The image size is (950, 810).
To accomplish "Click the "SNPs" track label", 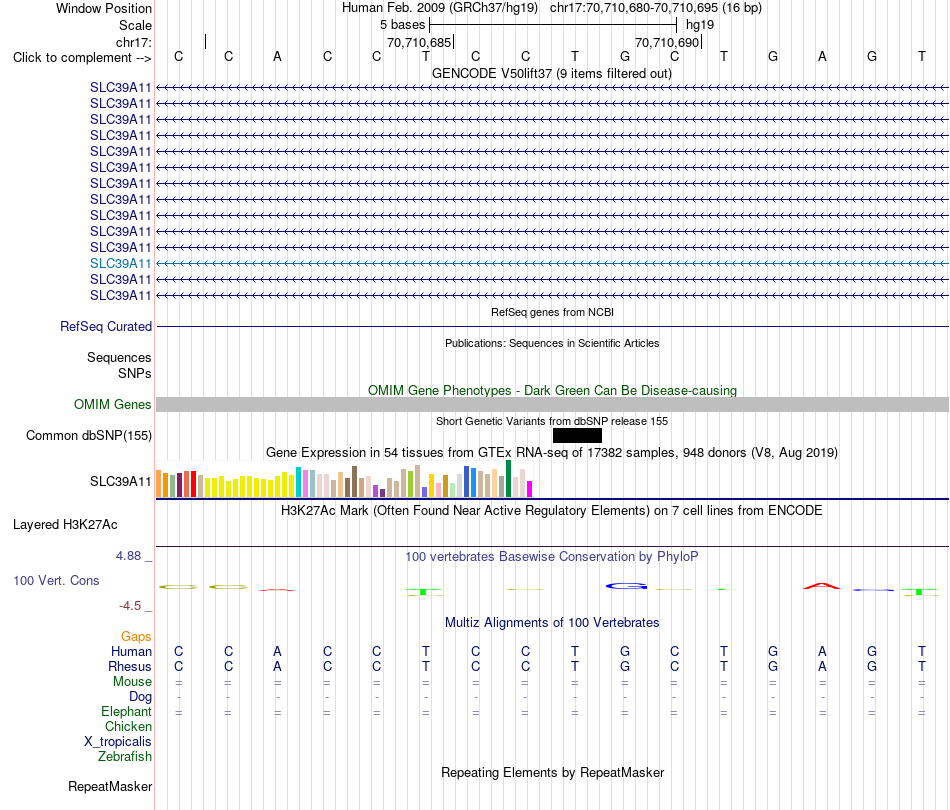I will [x=135, y=373].
